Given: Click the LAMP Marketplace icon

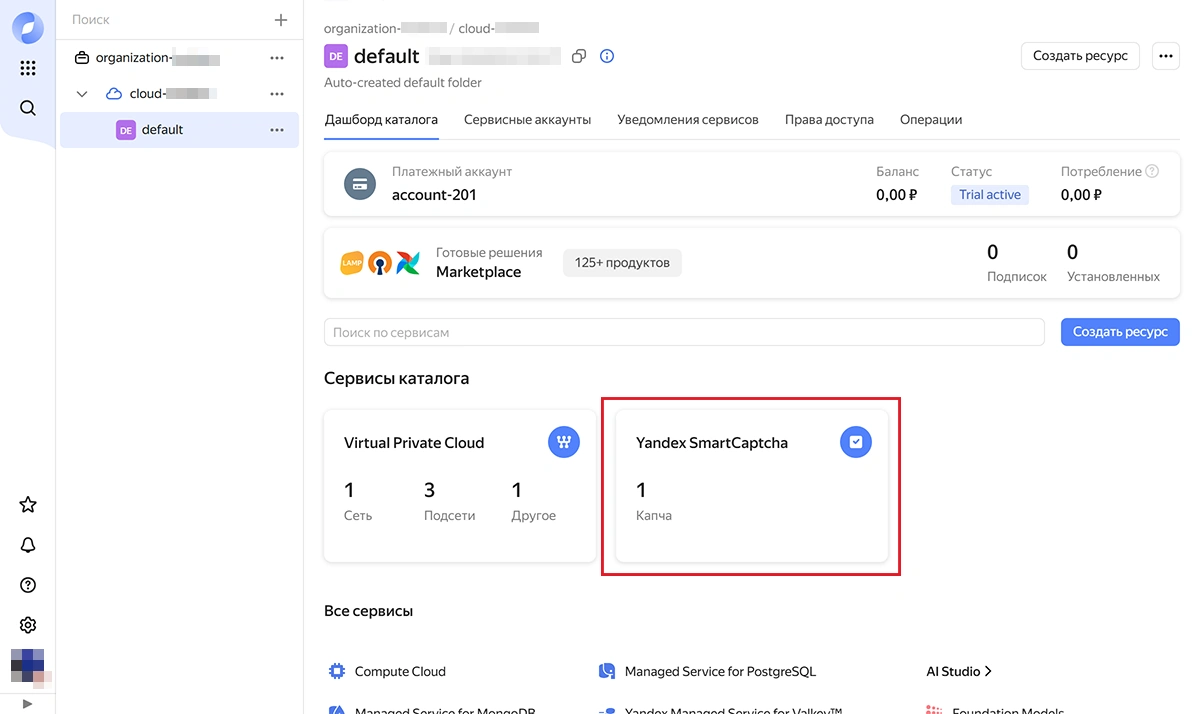Looking at the screenshot, I should pyautogui.click(x=352, y=263).
